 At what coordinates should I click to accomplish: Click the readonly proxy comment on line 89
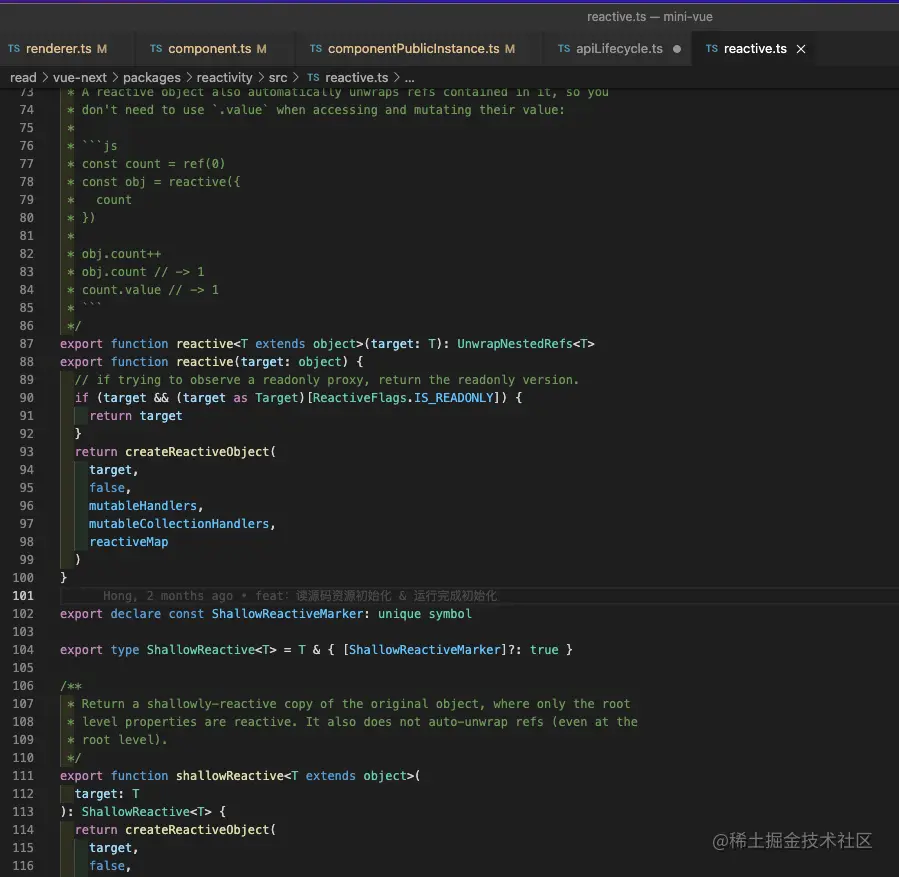[327, 380]
